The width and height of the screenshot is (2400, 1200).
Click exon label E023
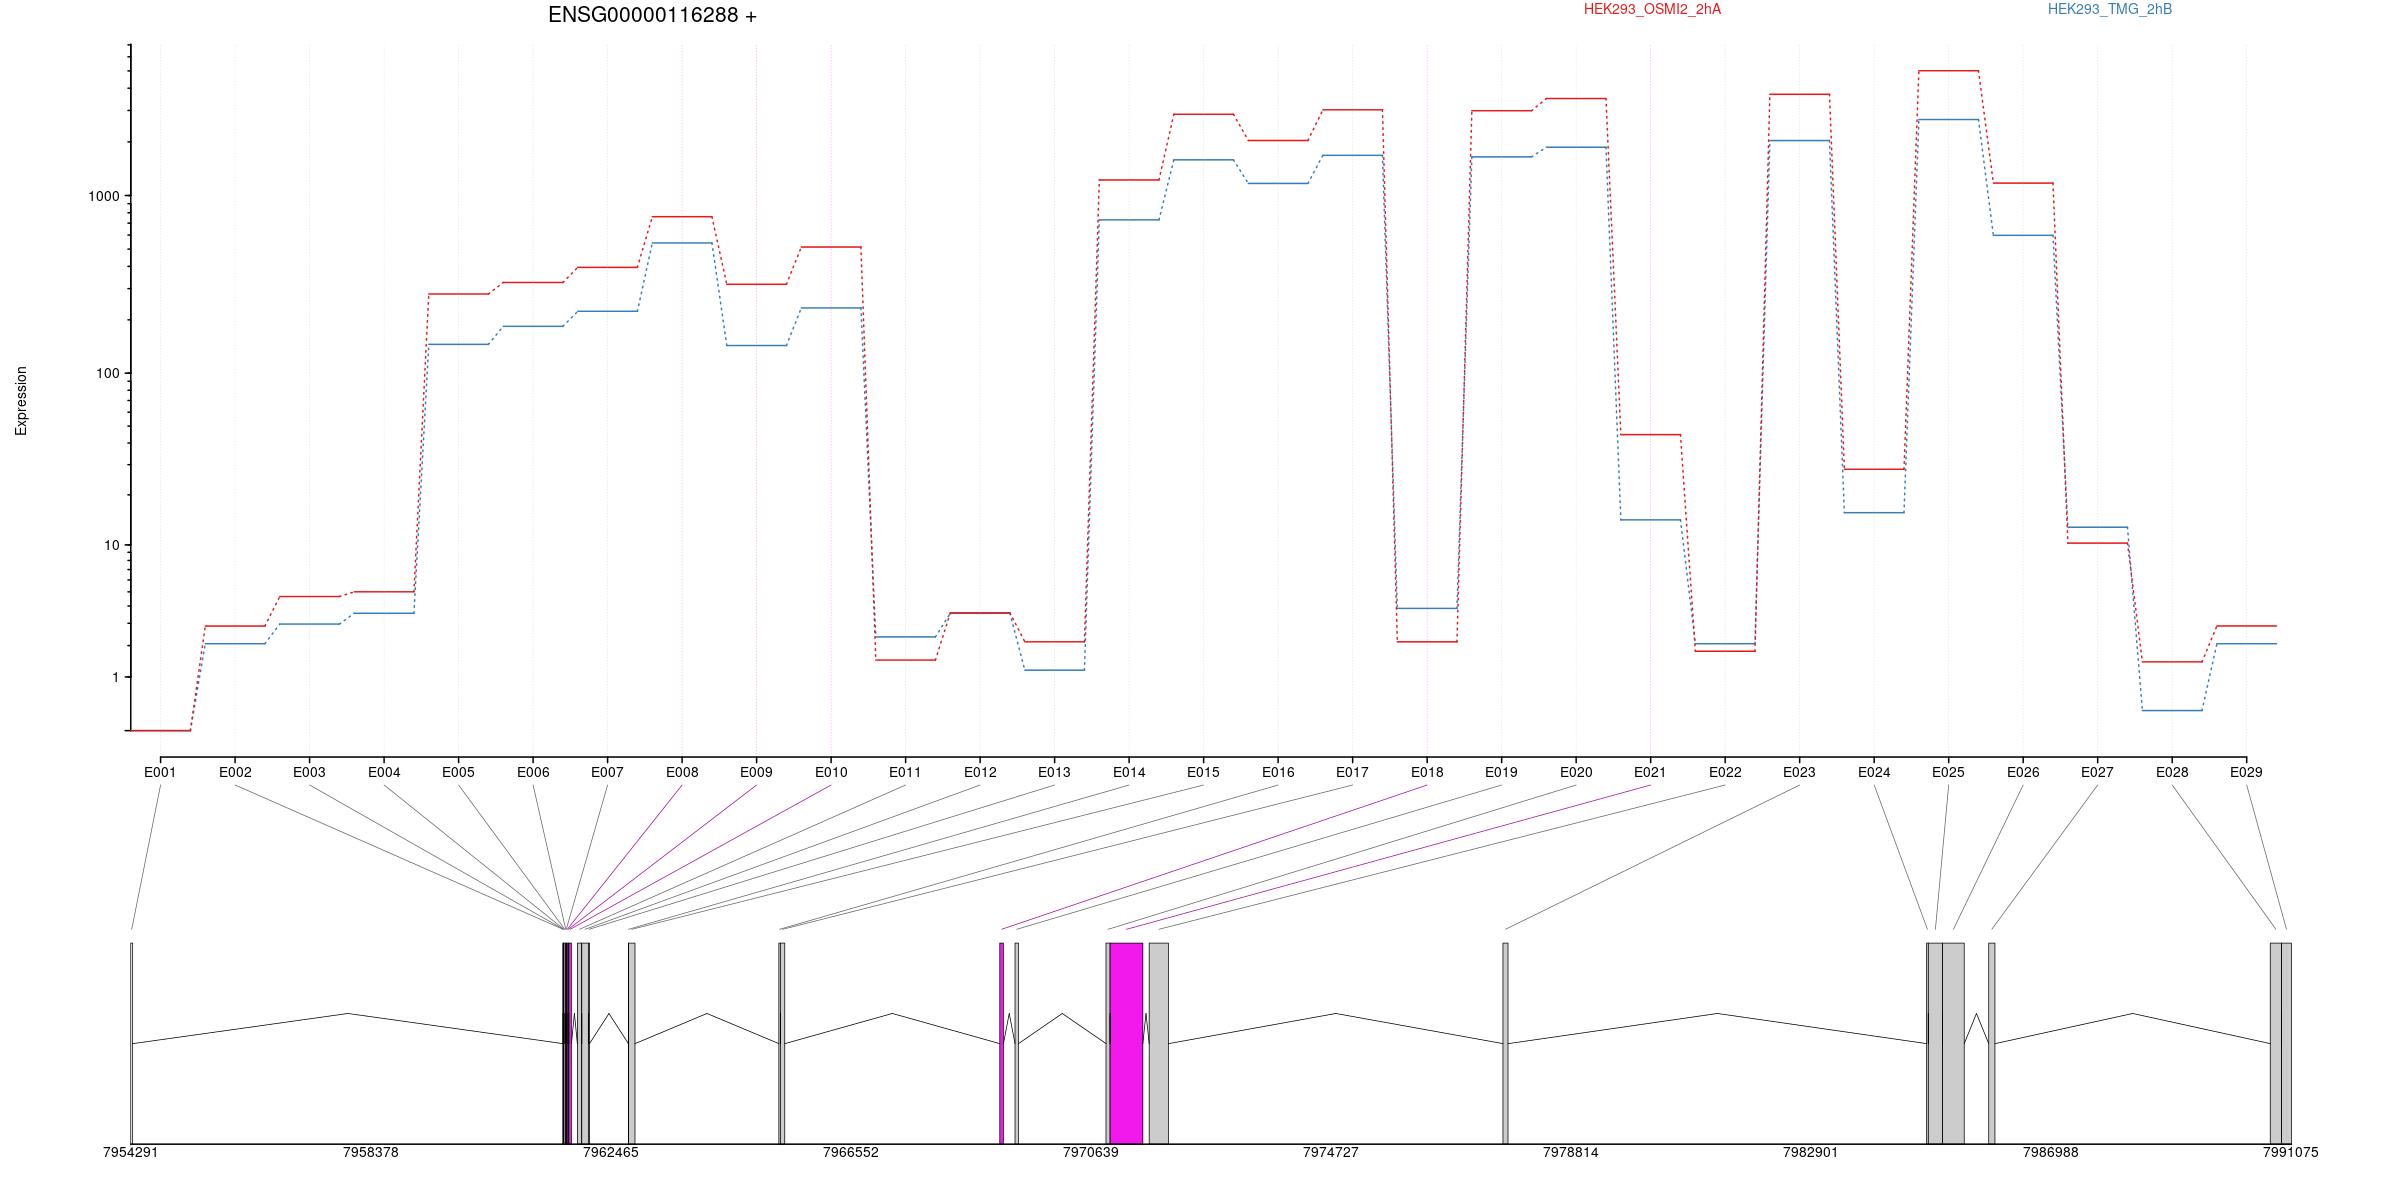point(1799,772)
